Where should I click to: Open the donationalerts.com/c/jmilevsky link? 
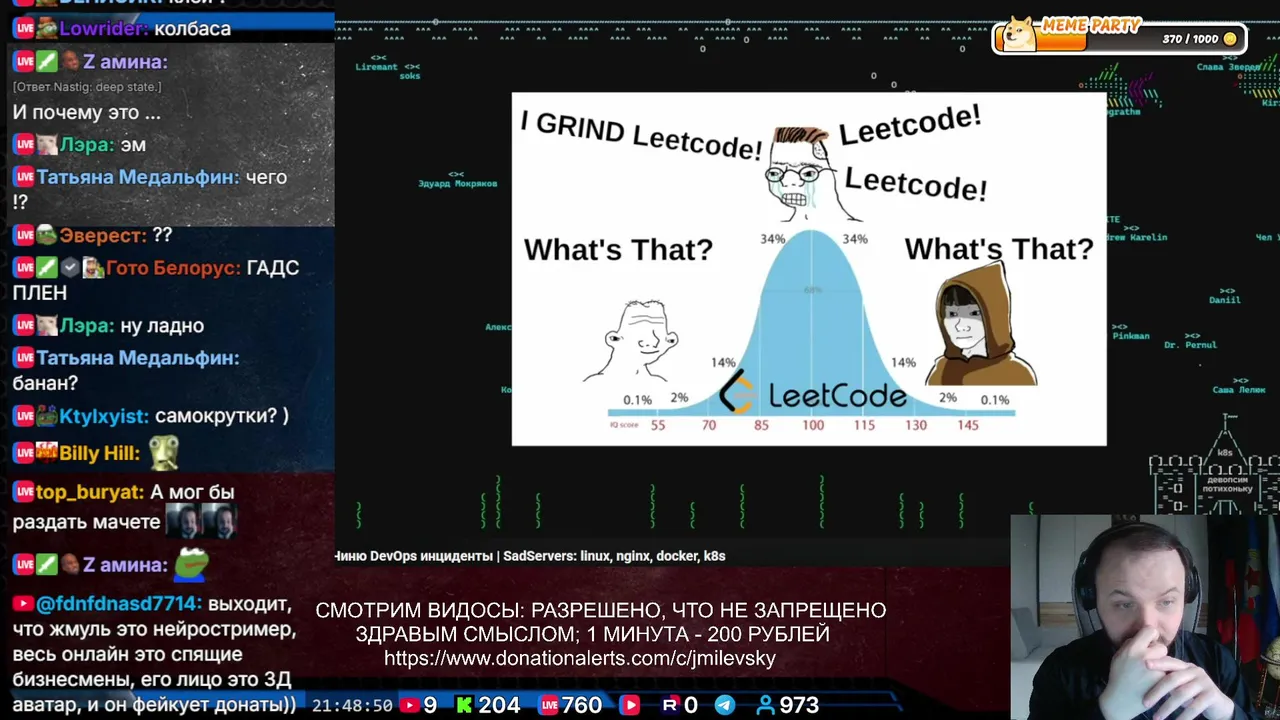coord(580,658)
